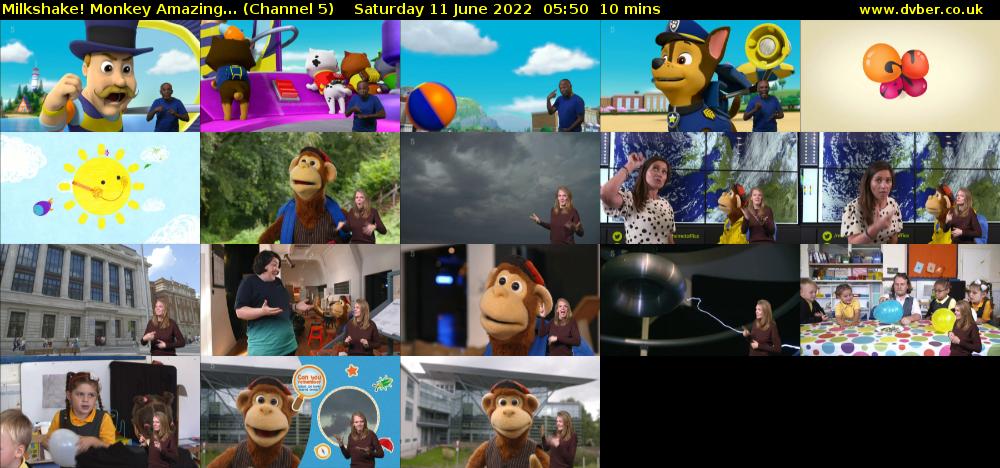Open last thumbnail of monkey outside glass building
1000x468 pixels.
500,412
